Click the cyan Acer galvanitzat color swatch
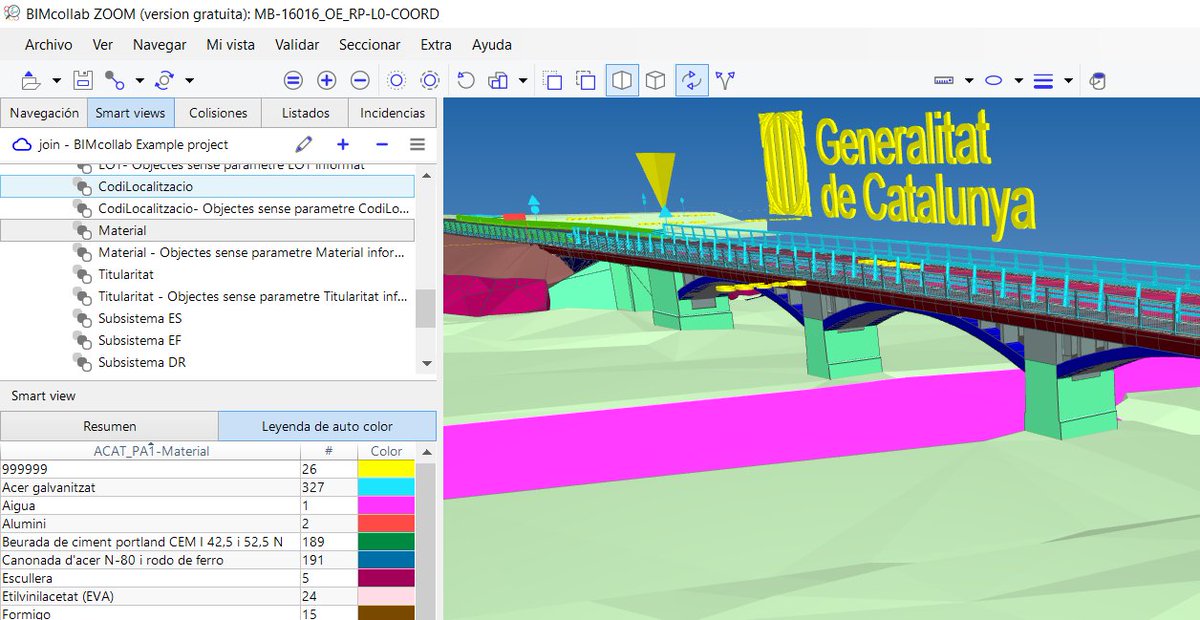This screenshot has height=620, width=1200. (386, 487)
